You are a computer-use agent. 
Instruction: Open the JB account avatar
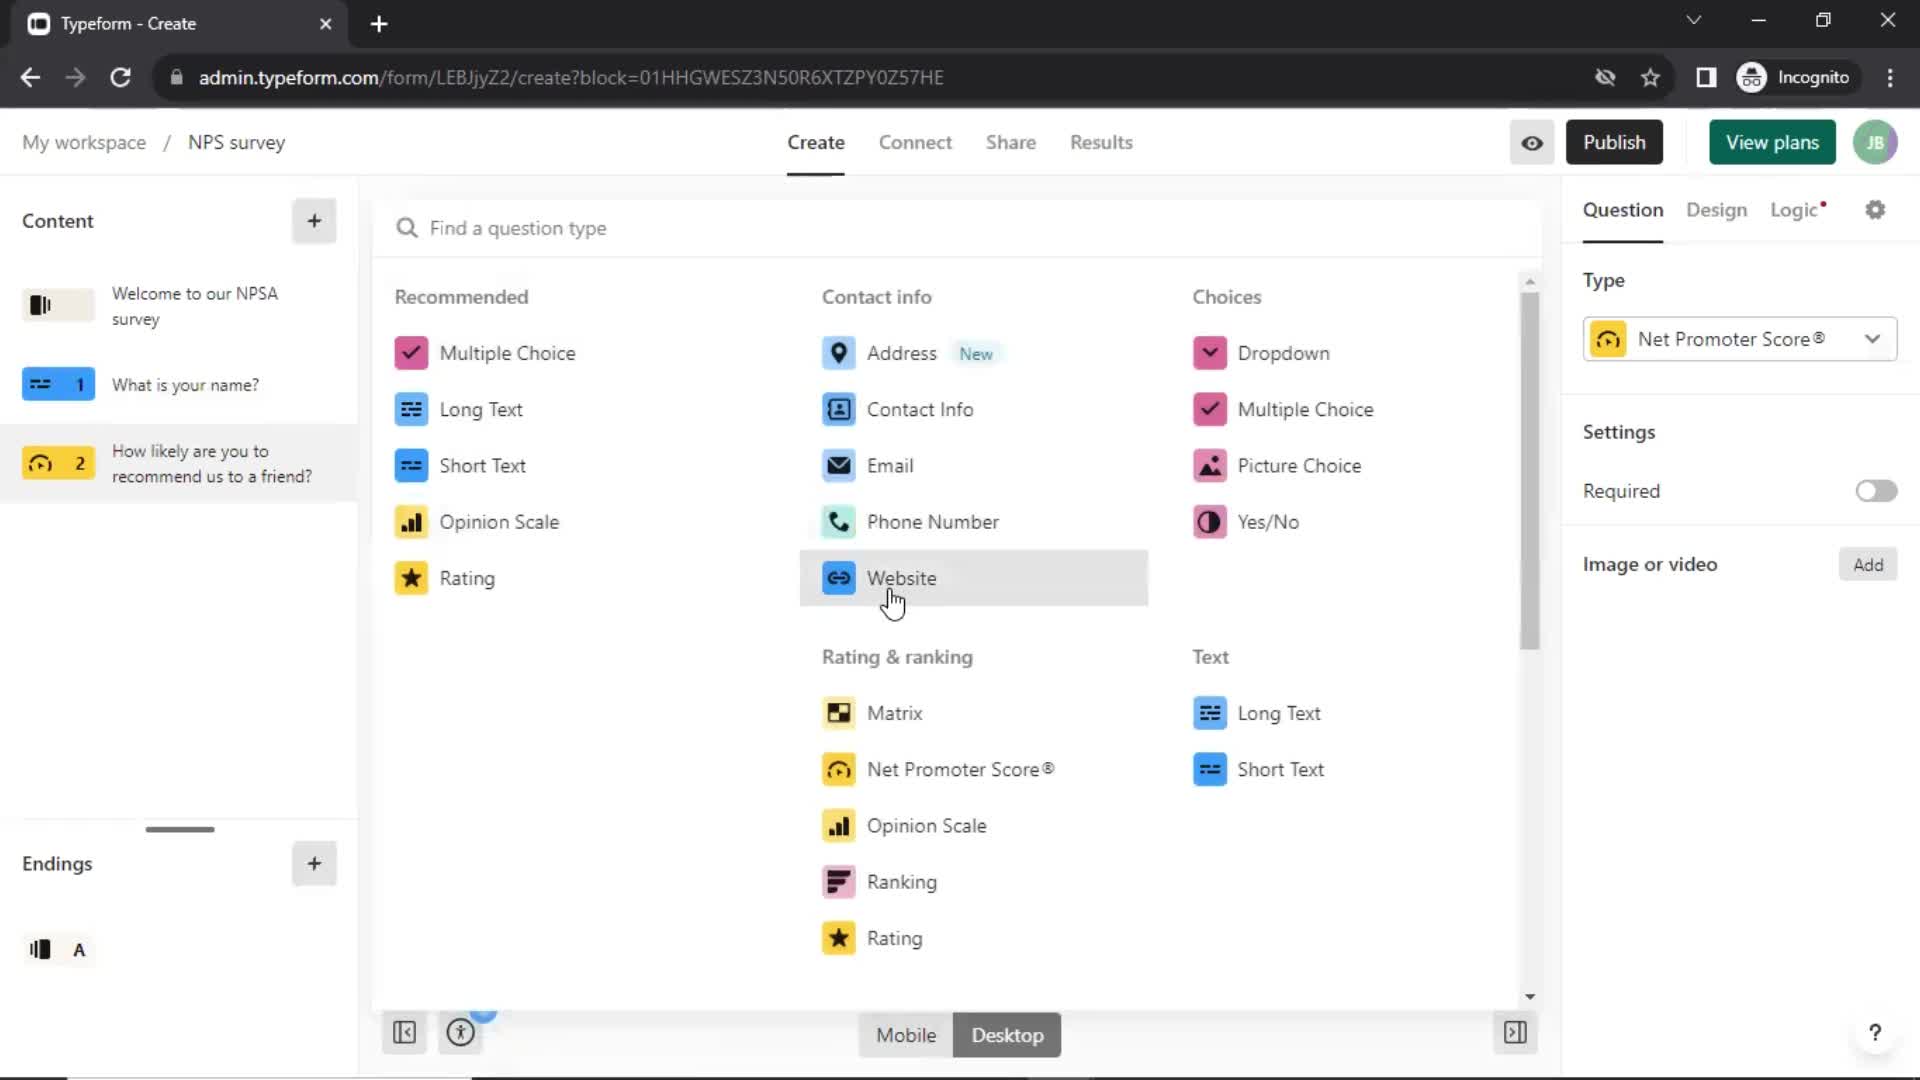[1875, 143]
